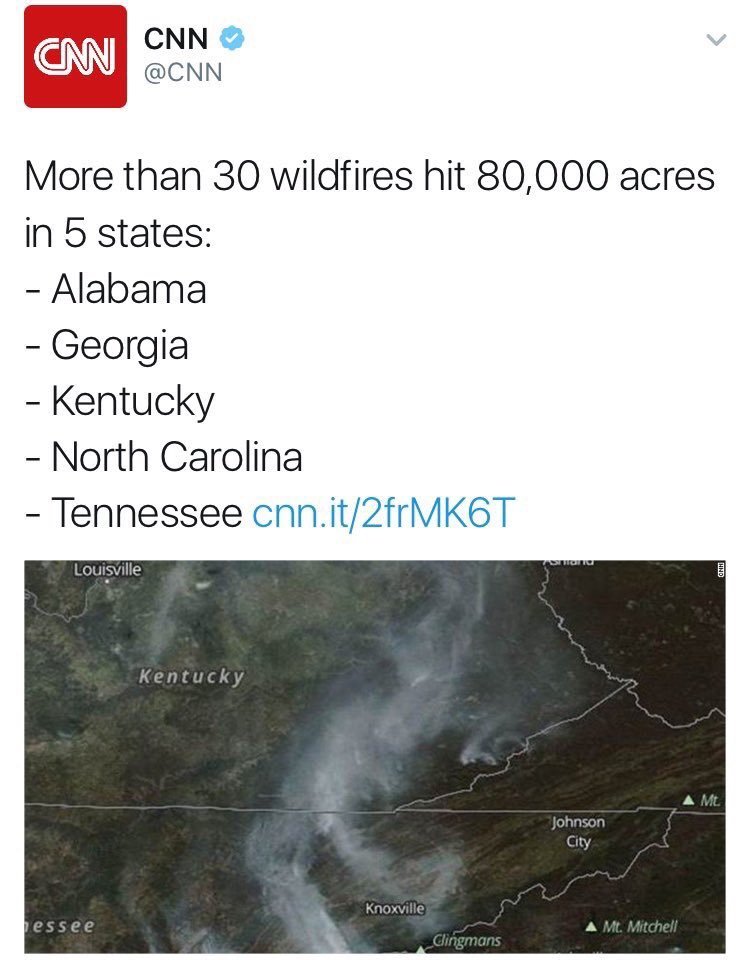Click the Clingmans label on the map
The width and height of the screenshot is (750, 960).
click(x=467, y=940)
